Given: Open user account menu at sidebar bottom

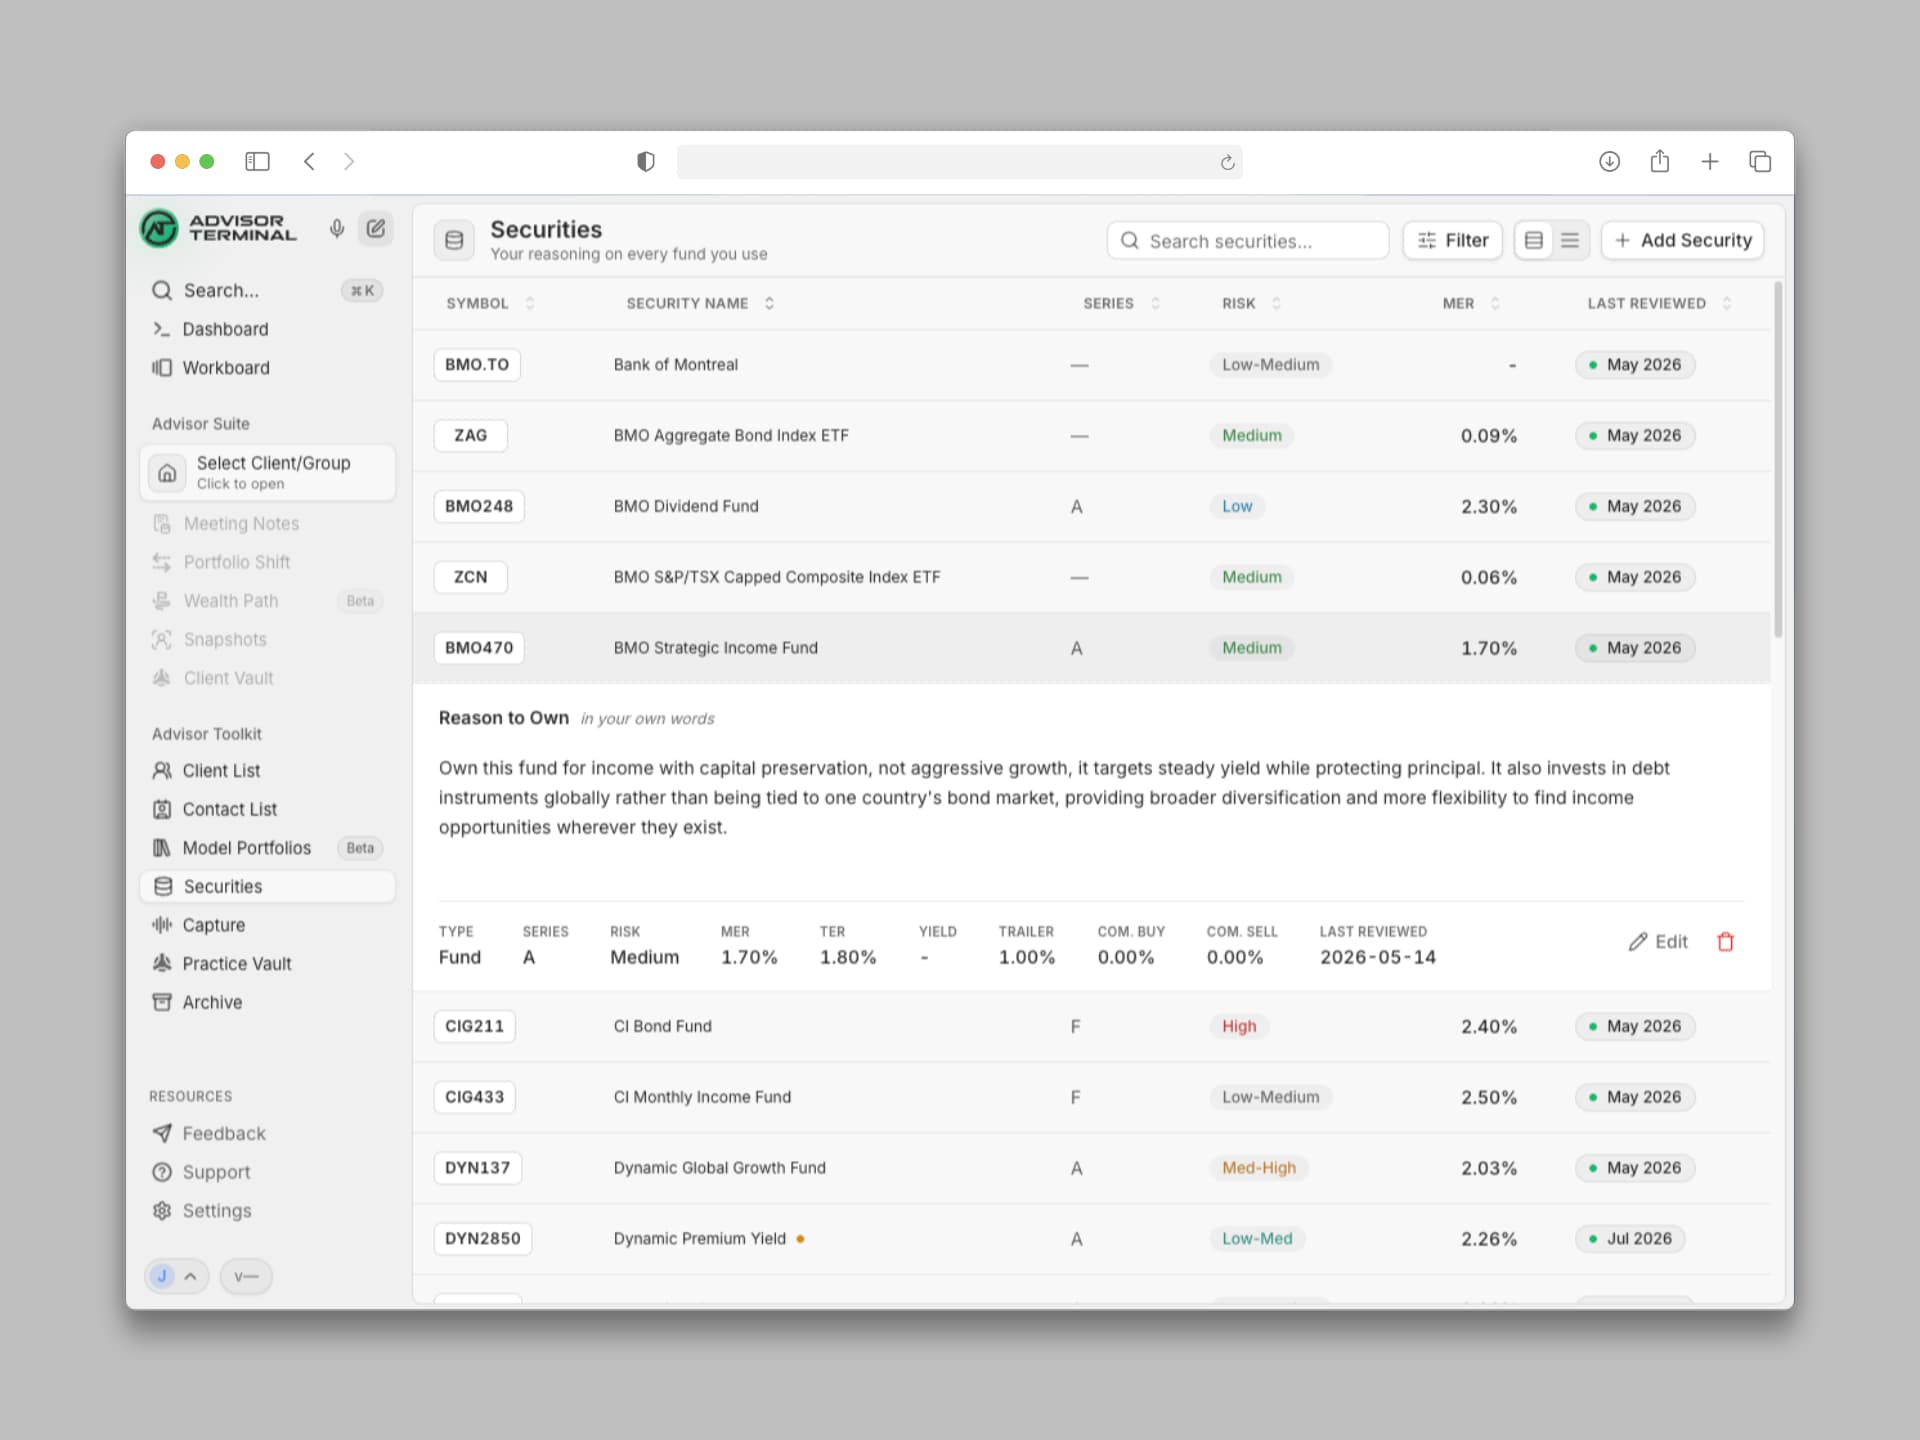Looking at the screenshot, I should [176, 1276].
